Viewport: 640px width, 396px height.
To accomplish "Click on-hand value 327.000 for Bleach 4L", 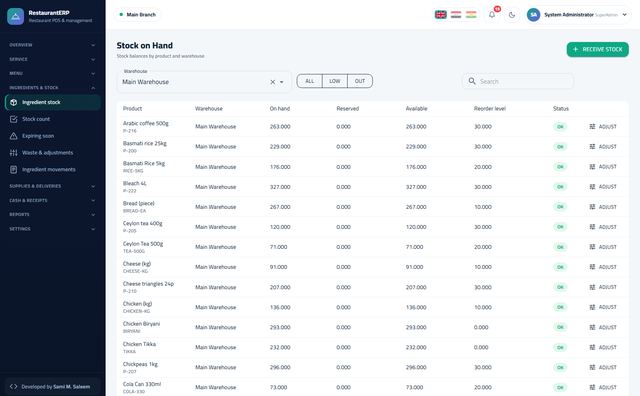I will (280, 187).
